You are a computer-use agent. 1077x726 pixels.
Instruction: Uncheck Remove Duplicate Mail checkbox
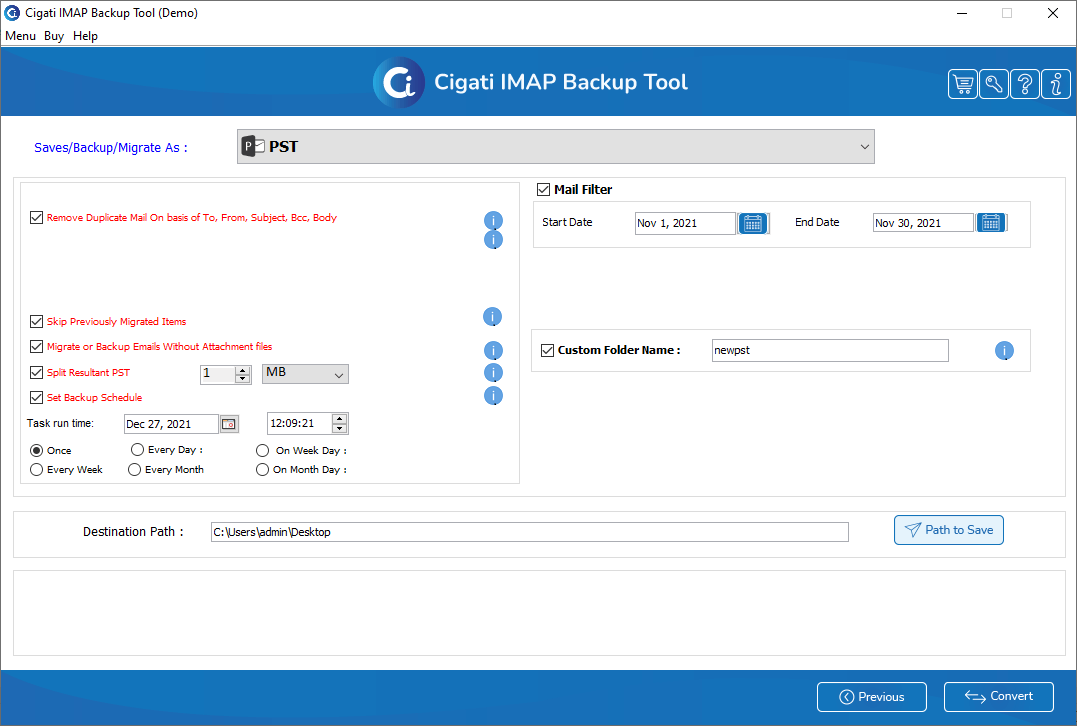(x=36, y=218)
